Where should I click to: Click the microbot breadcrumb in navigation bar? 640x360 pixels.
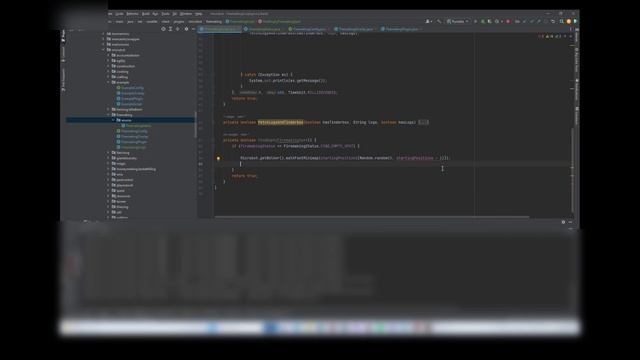click(x=195, y=22)
